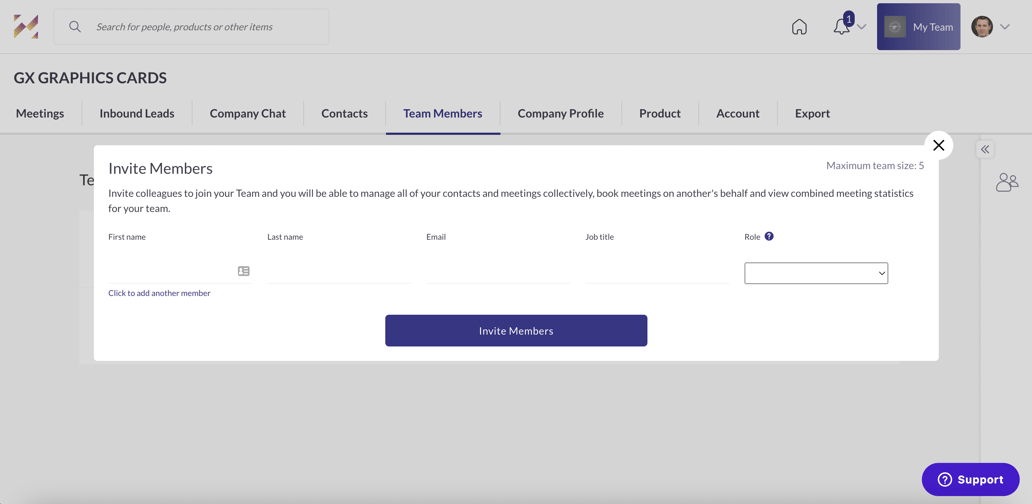Open the My Team button
The image size is (1032, 504).
pyautogui.click(x=918, y=27)
